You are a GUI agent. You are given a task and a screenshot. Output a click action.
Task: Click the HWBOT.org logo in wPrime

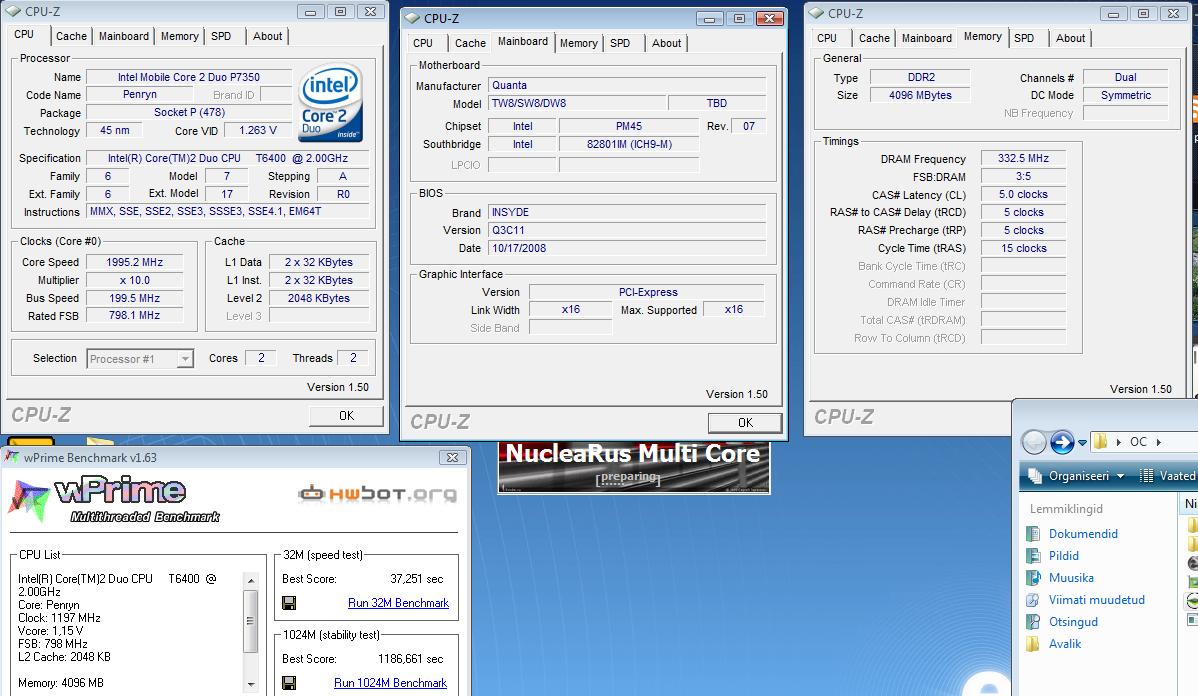[377, 494]
